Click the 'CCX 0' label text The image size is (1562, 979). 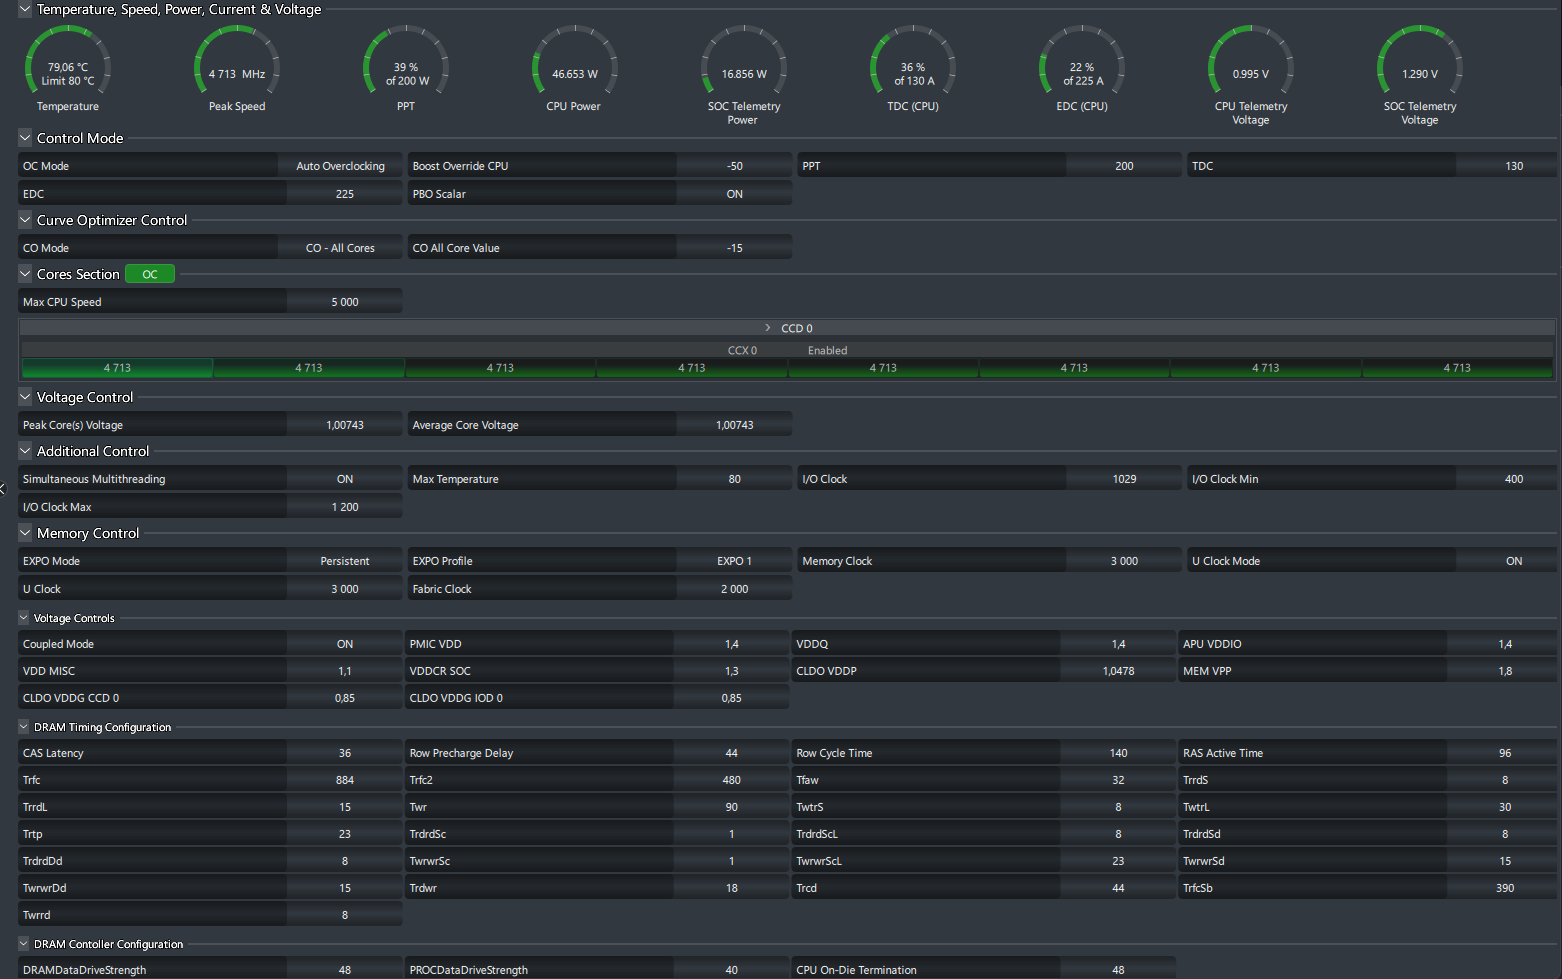742,350
